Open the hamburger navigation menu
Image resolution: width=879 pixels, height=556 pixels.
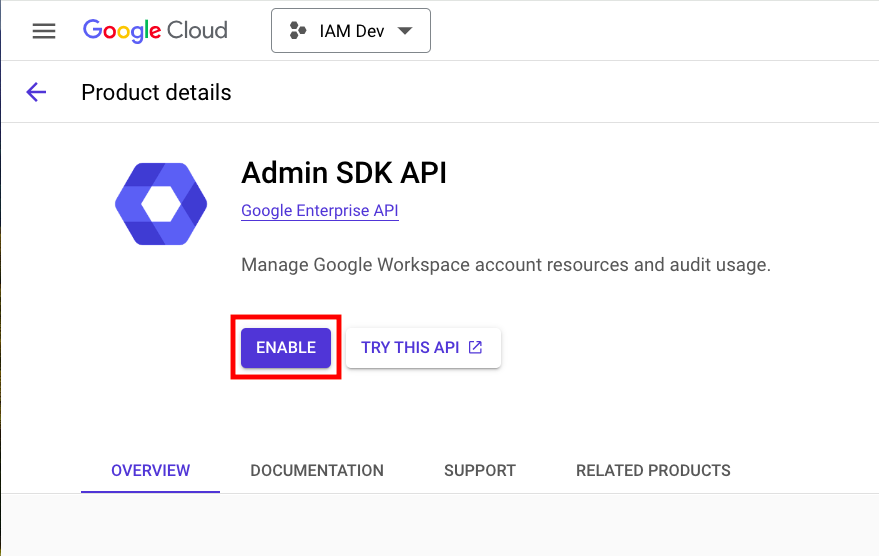[44, 31]
